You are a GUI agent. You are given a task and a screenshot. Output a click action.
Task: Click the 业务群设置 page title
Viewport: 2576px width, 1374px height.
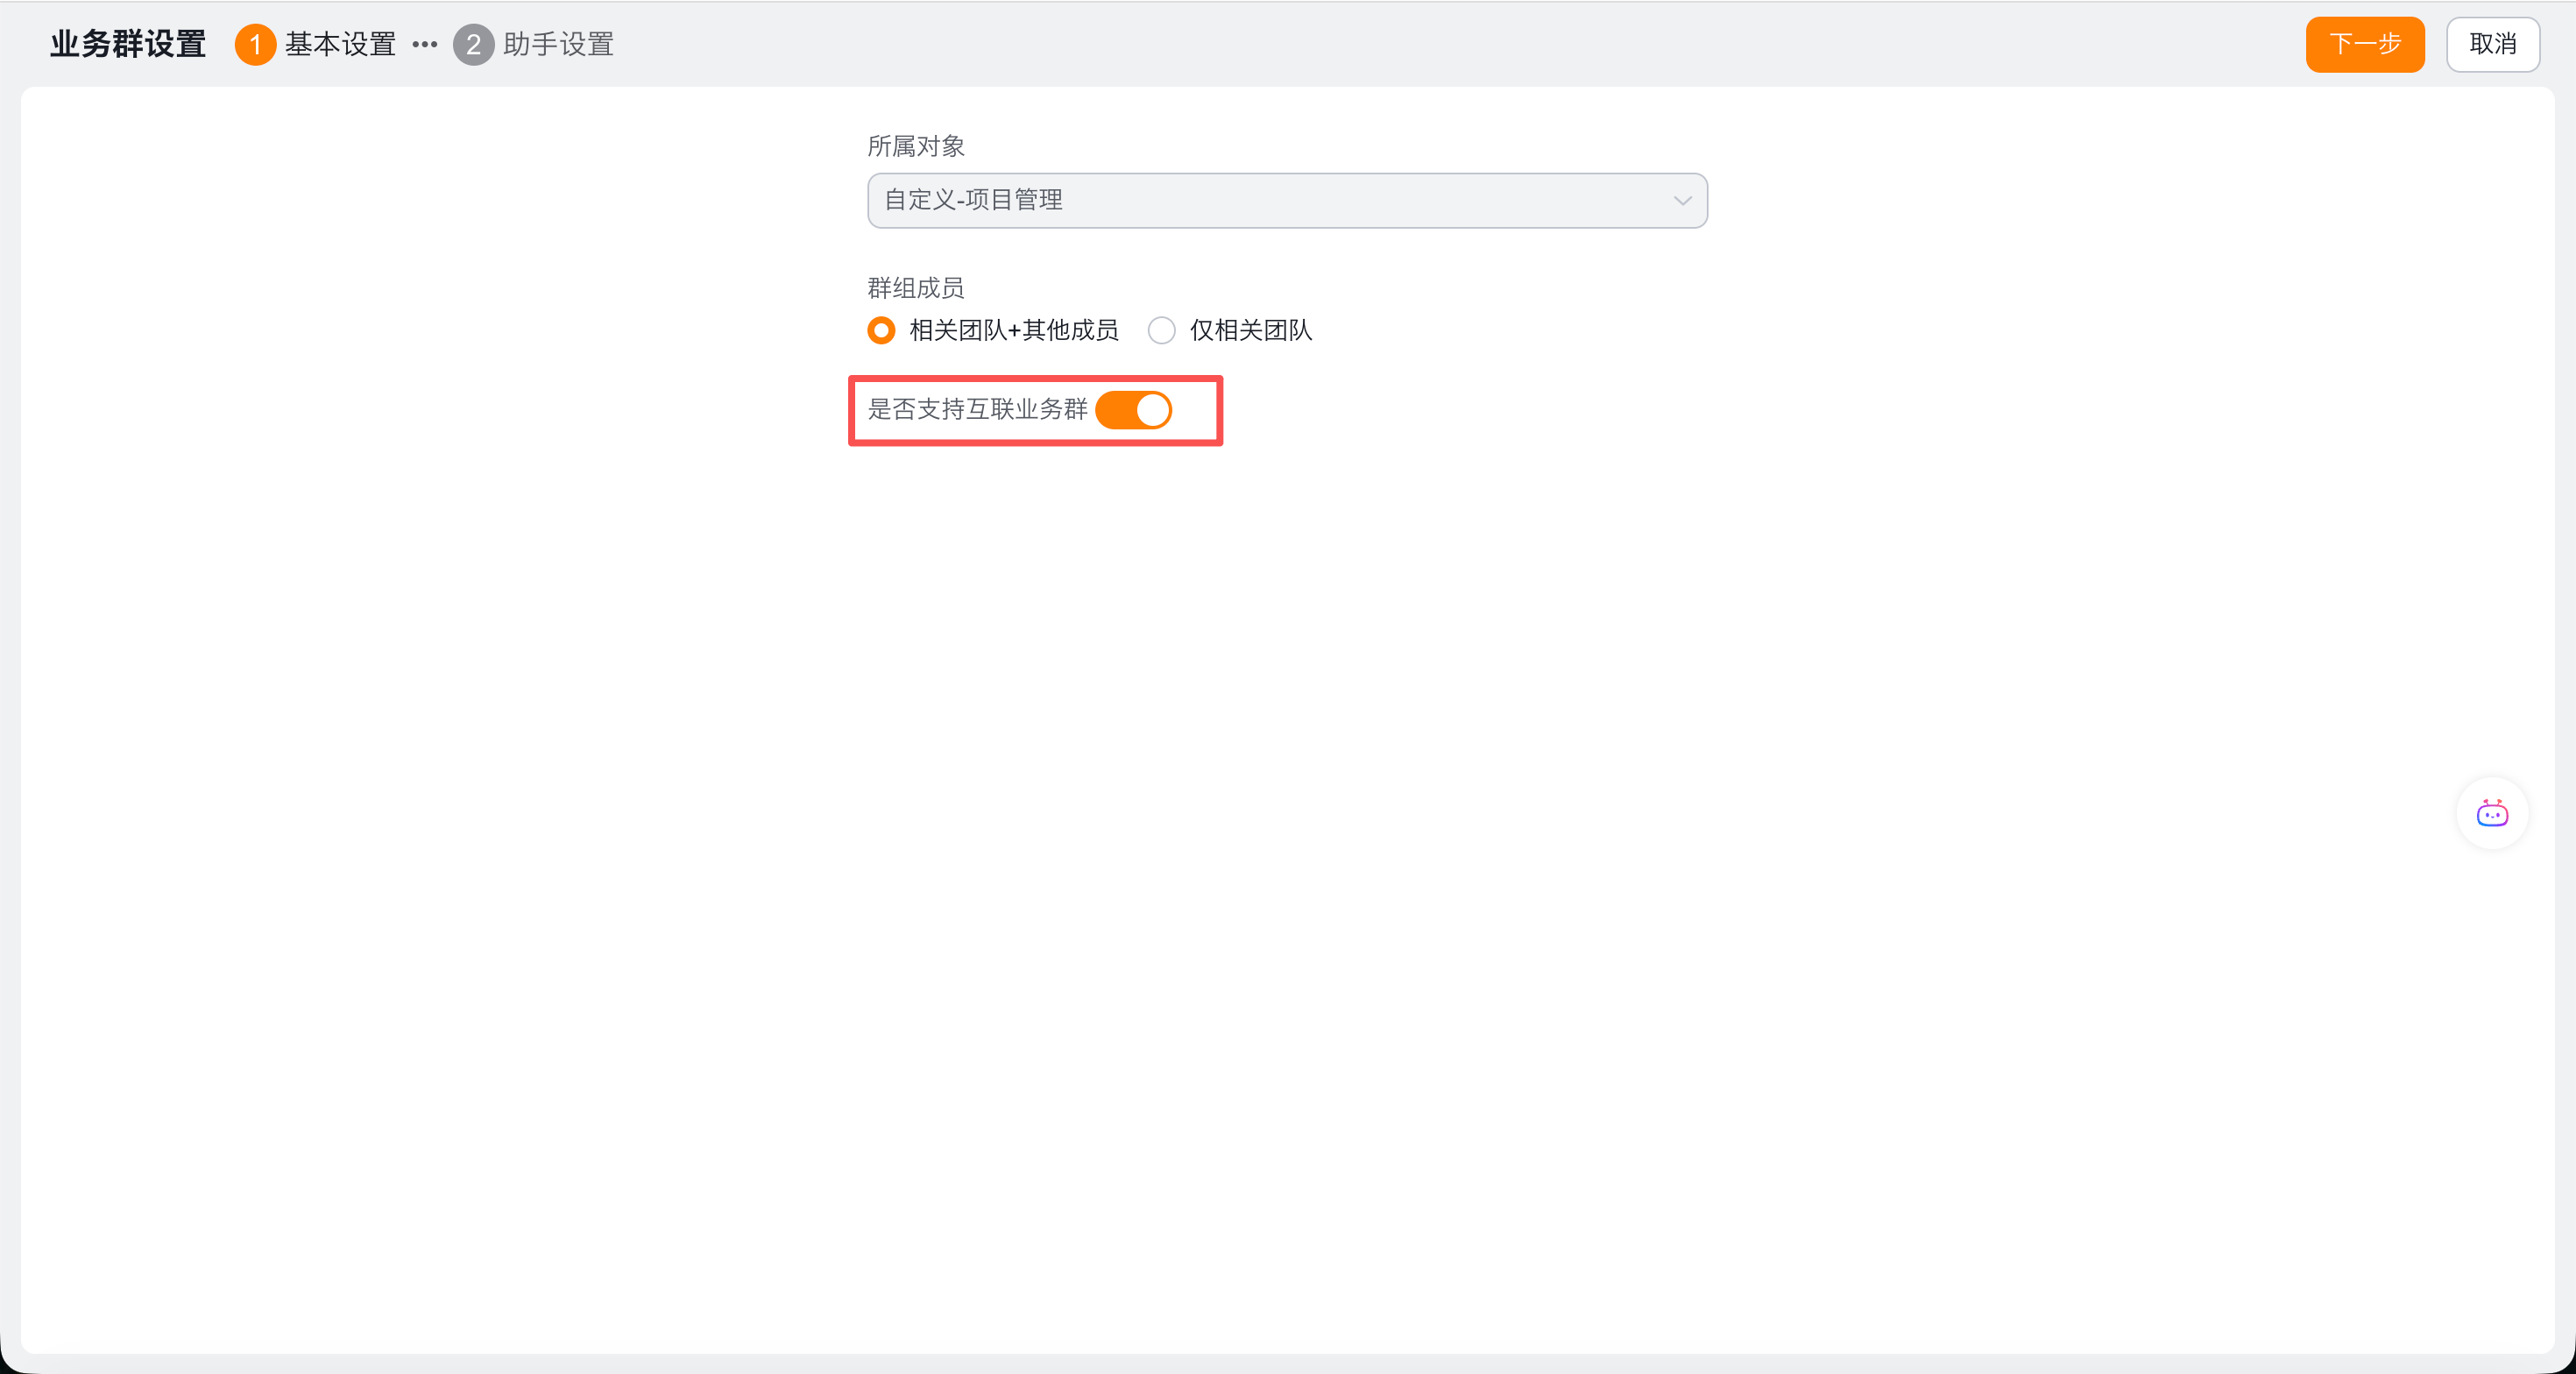pyautogui.click(x=128, y=45)
